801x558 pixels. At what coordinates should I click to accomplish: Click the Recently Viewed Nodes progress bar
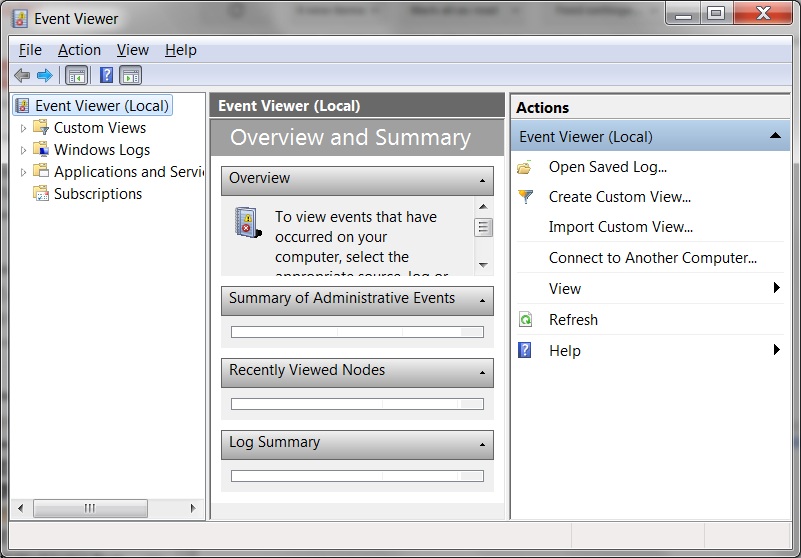pyautogui.click(x=357, y=404)
